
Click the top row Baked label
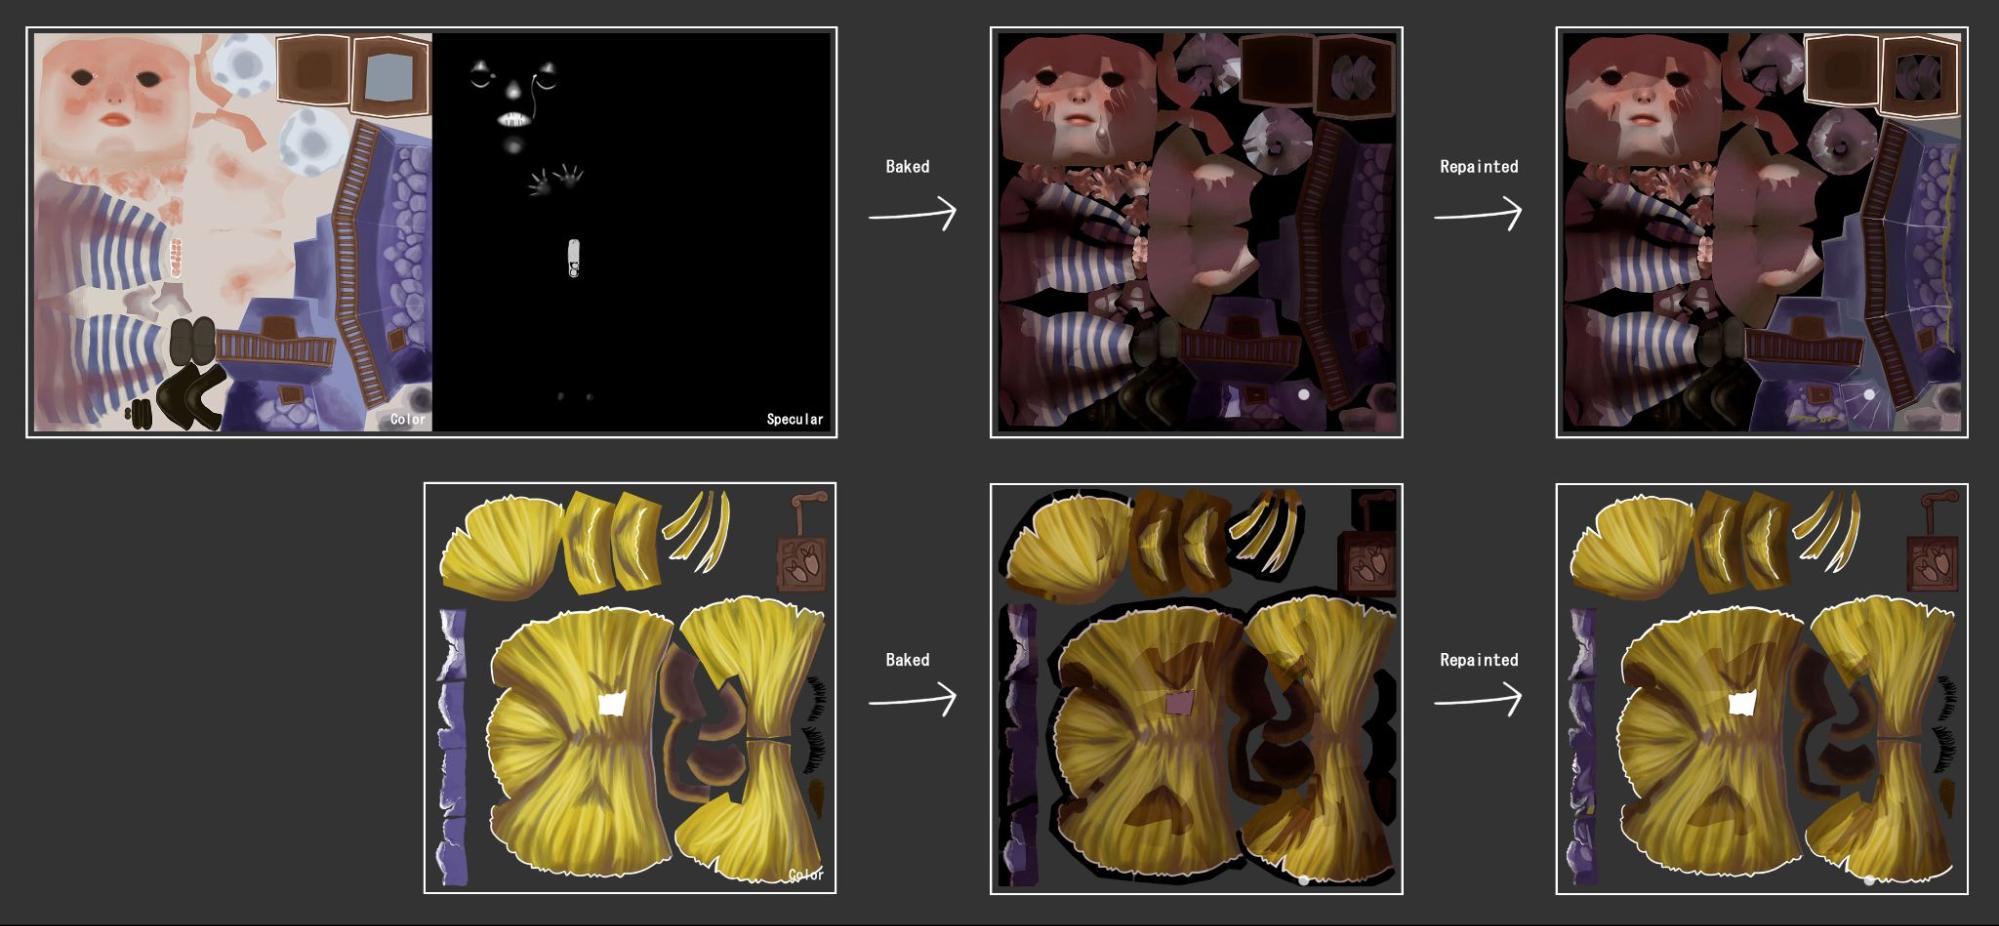[907, 167]
